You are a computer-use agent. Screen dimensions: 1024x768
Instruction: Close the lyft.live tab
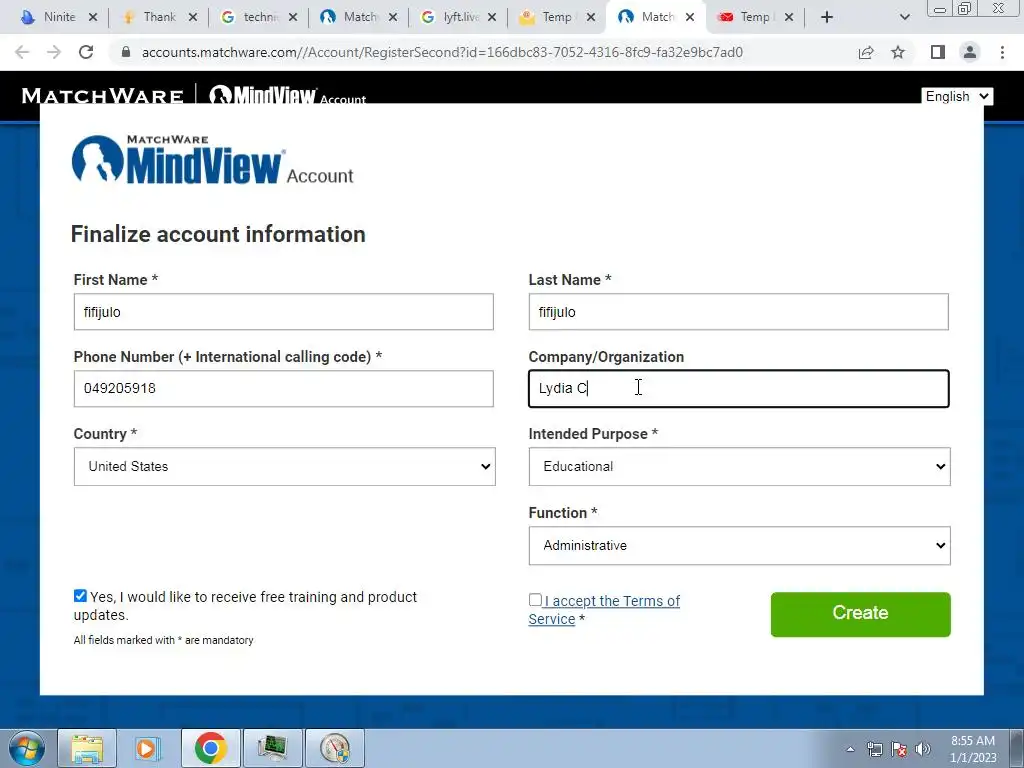(x=492, y=17)
